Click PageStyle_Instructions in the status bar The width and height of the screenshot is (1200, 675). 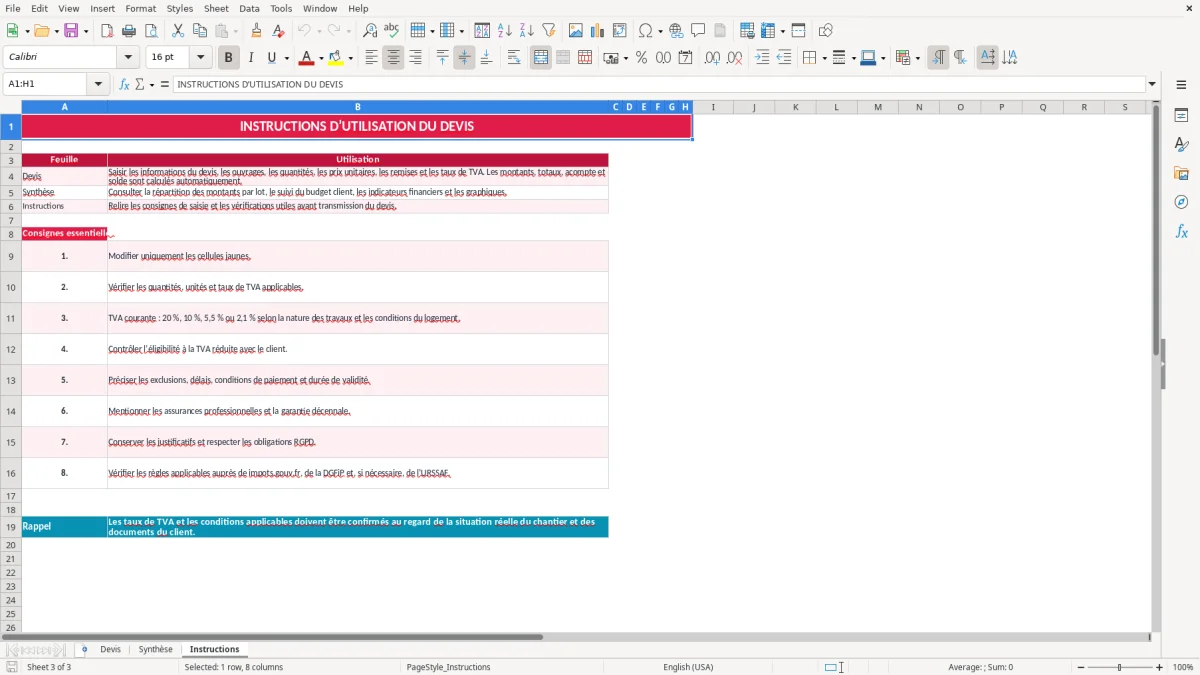pyautogui.click(x=448, y=667)
